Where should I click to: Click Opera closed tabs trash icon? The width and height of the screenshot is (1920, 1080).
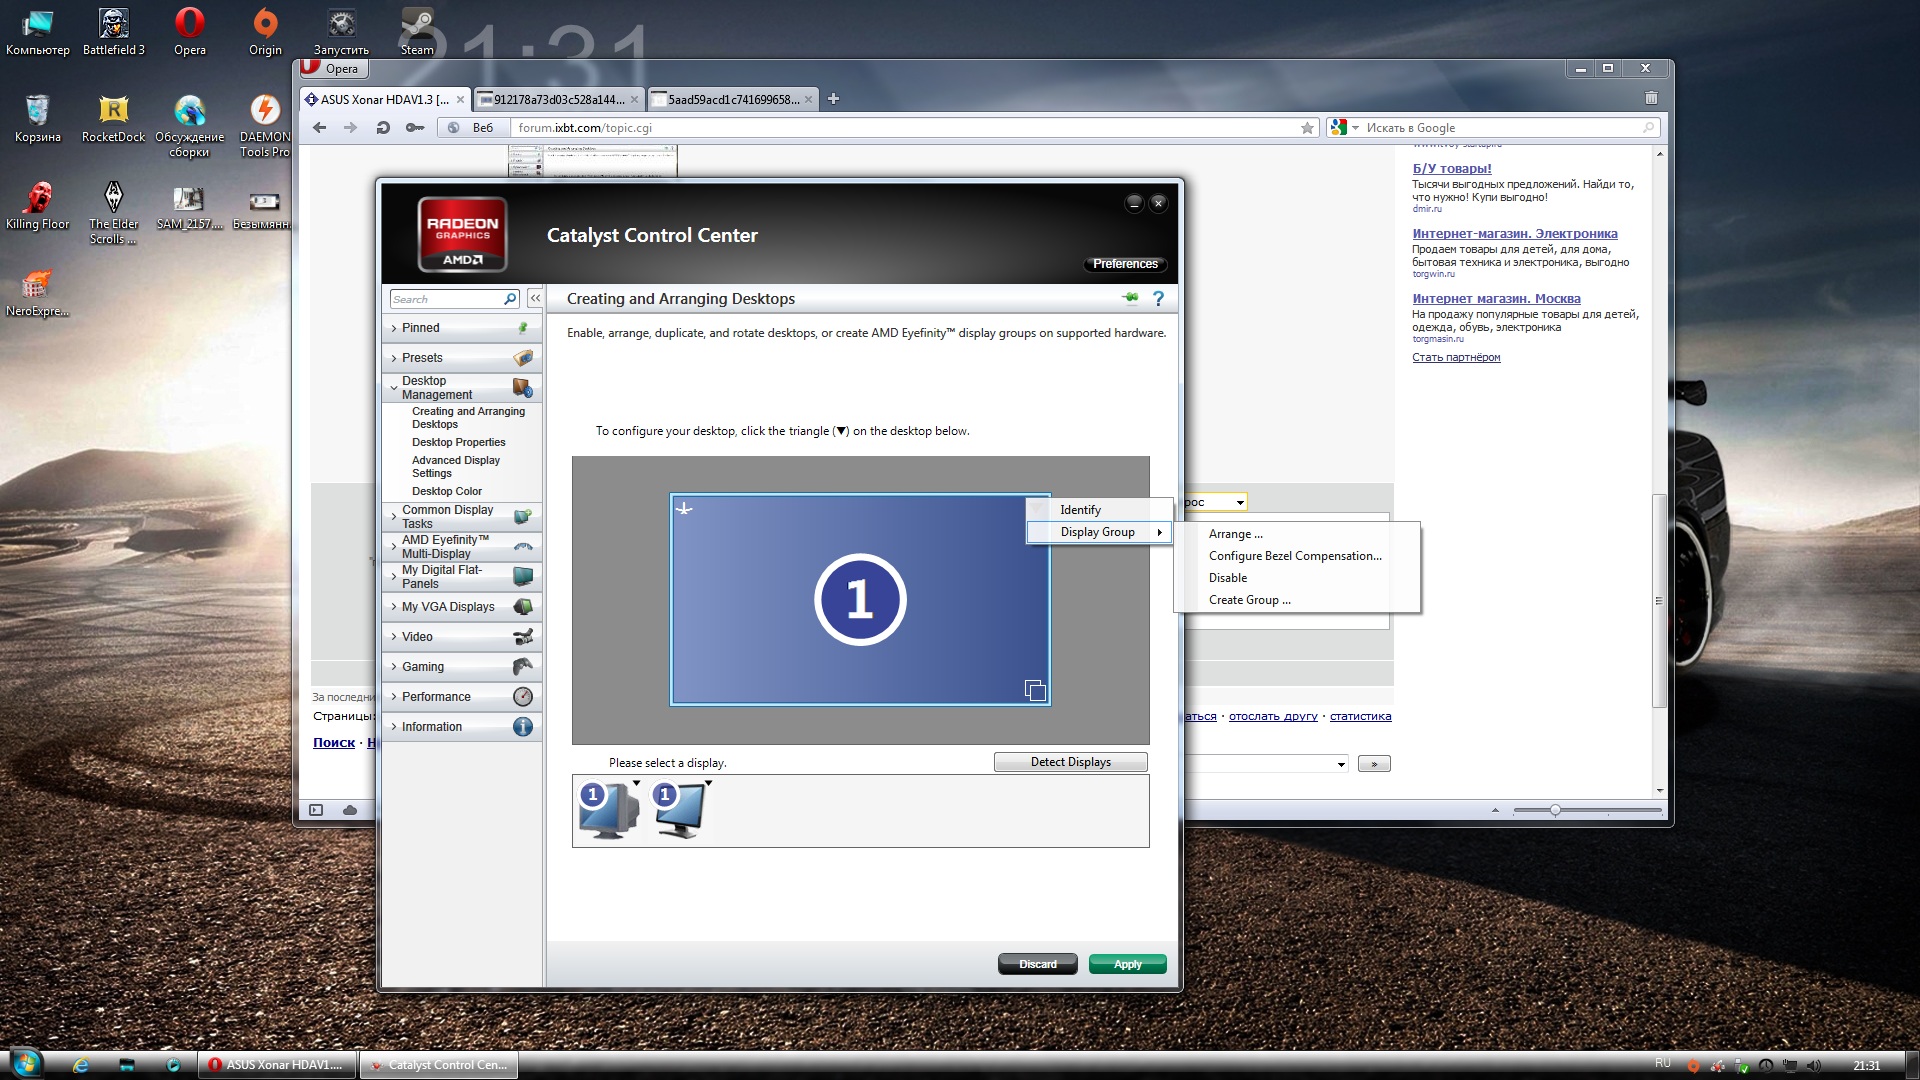[x=1651, y=98]
